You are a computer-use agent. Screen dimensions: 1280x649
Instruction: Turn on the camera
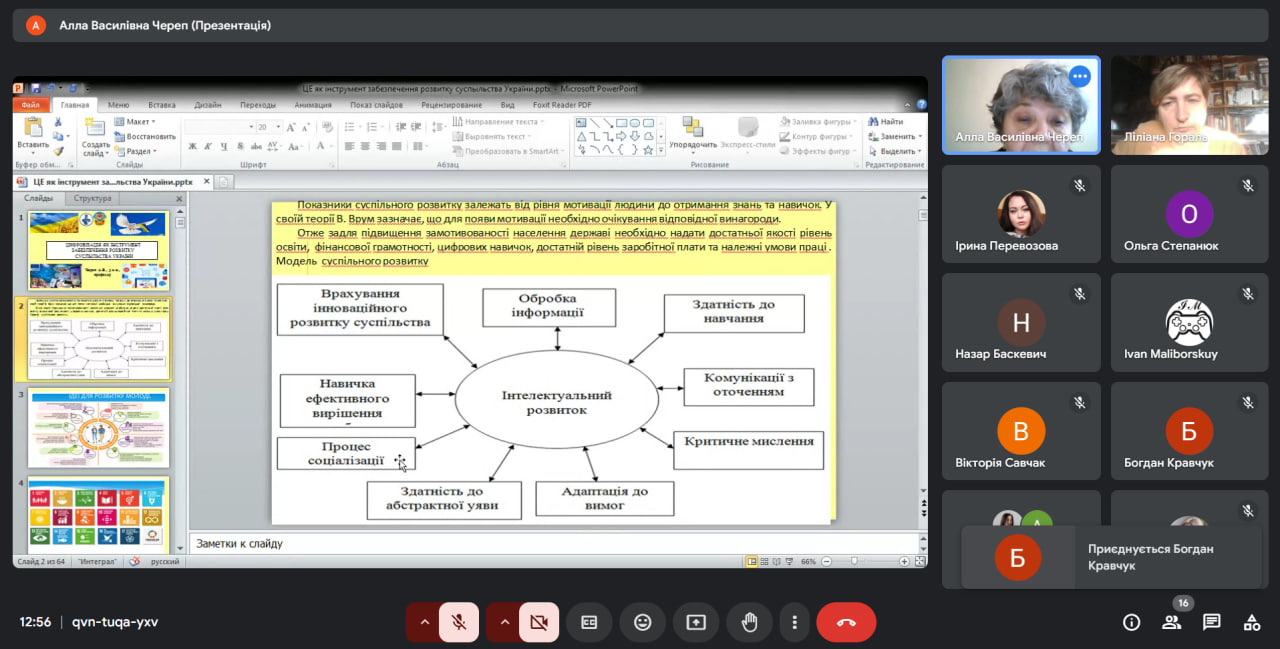539,622
